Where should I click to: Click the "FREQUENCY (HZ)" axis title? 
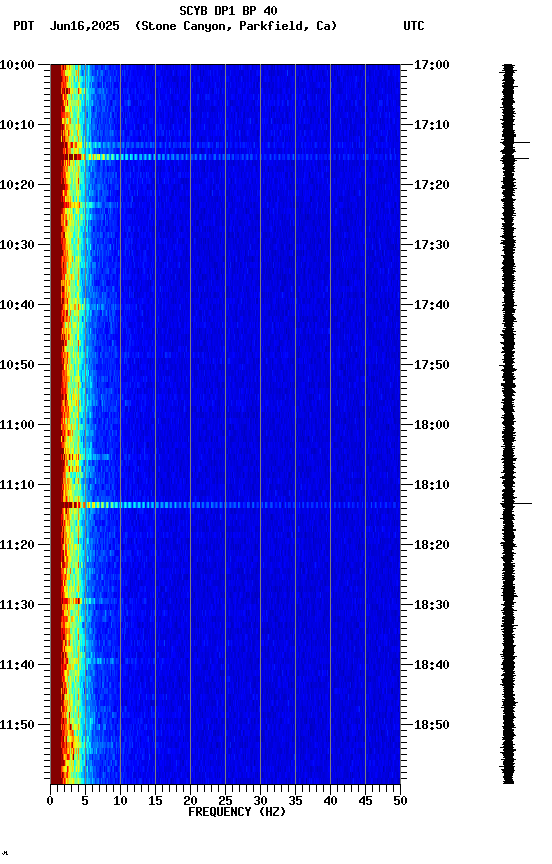[x=237, y=812]
